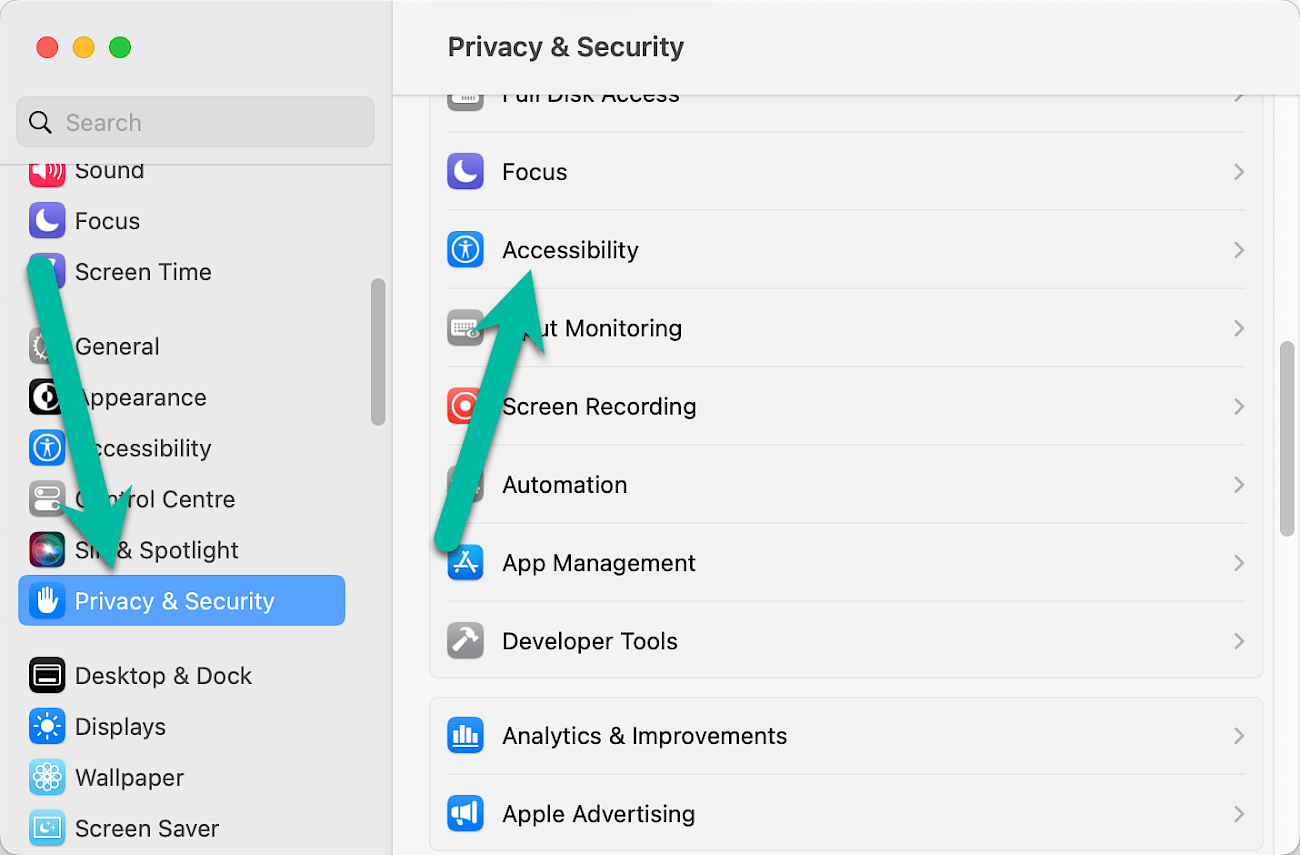Click the Focus moon icon in sidebar

tap(47, 221)
